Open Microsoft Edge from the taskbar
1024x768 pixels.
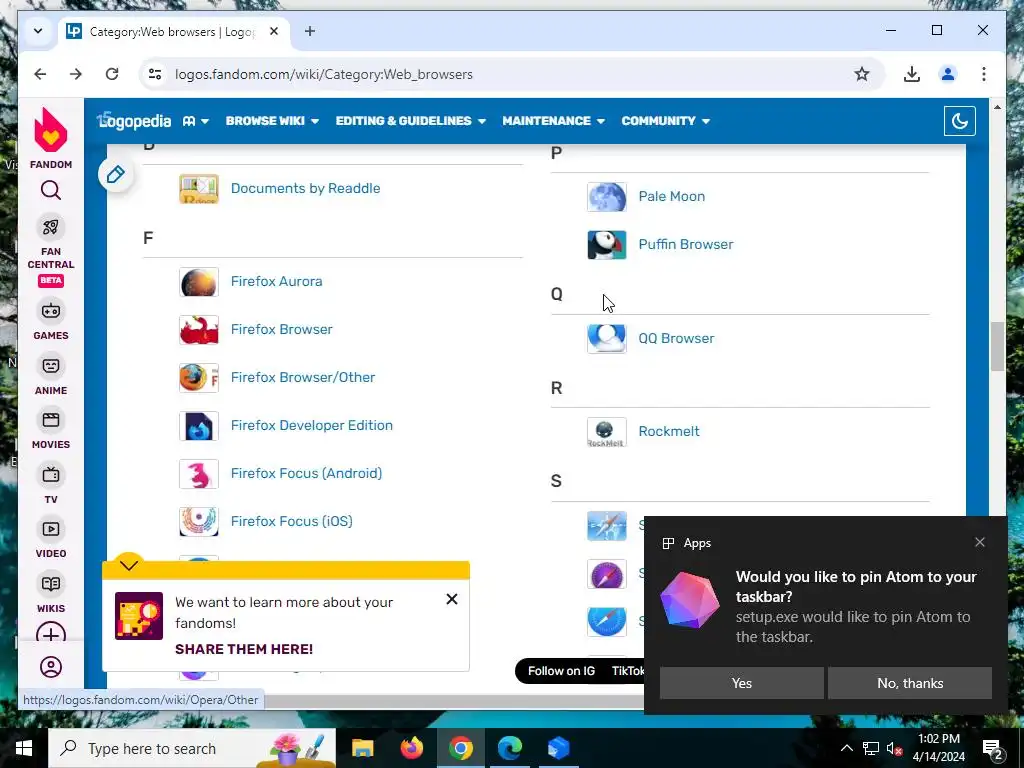click(x=509, y=748)
